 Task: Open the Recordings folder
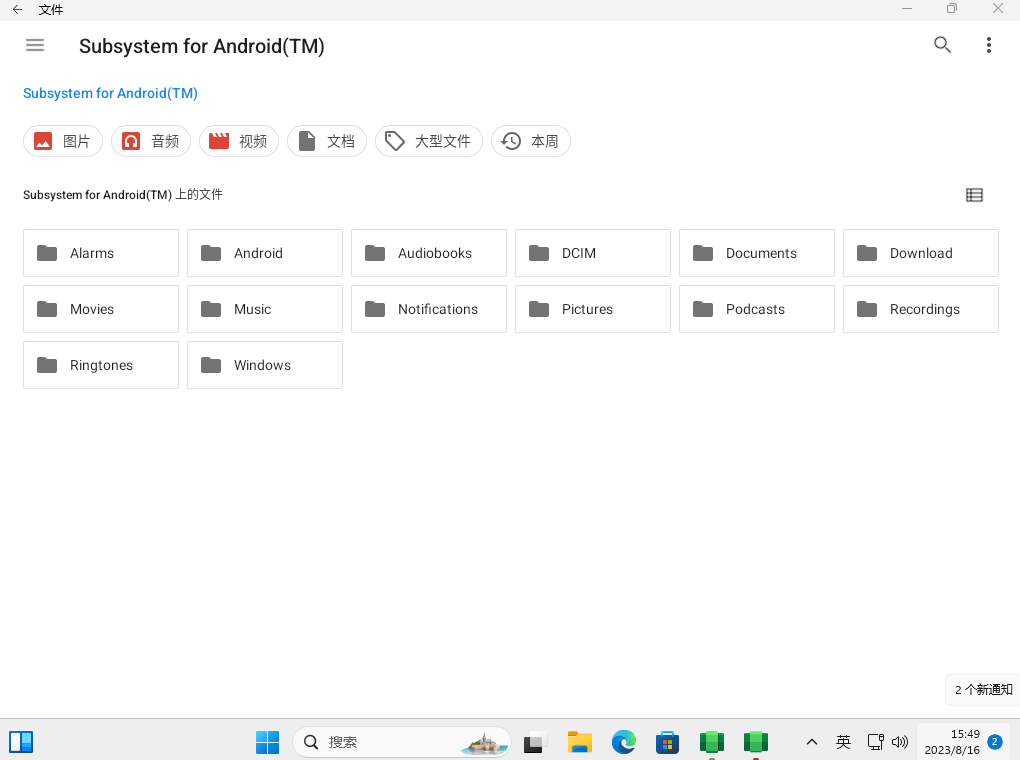[x=921, y=309]
